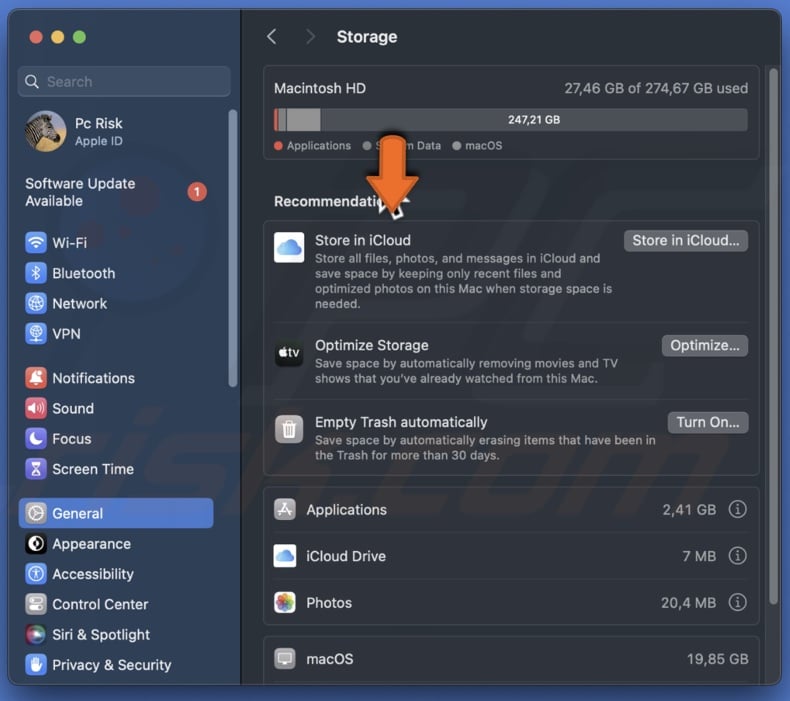Image resolution: width=790 pixels, height=701 pixels.
Task: Click the Siri & Spotlight icon
Action: point(36,634)
